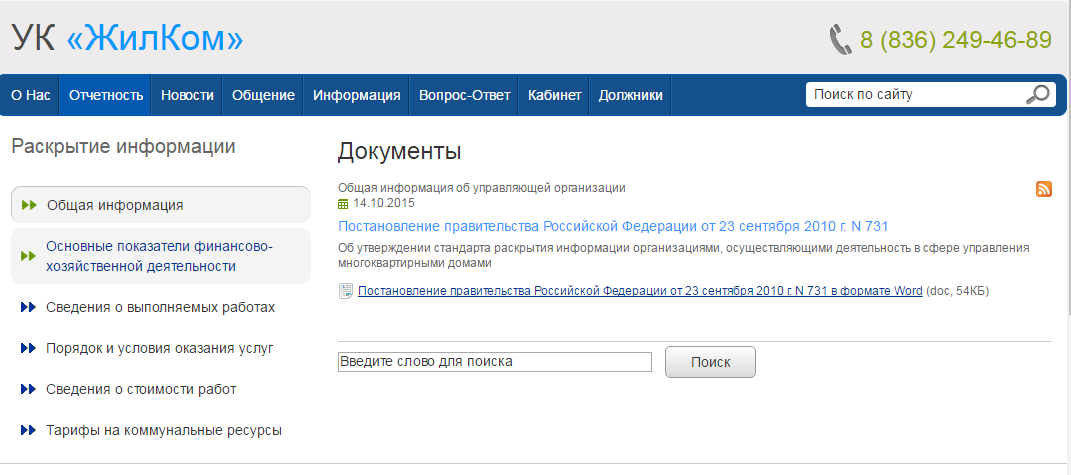Open Сведения о выполняемых работах sidebar item
Image resolution: width=1071 pixels, height=475 pixels.
pyautogui.click(x=161, y=308)
